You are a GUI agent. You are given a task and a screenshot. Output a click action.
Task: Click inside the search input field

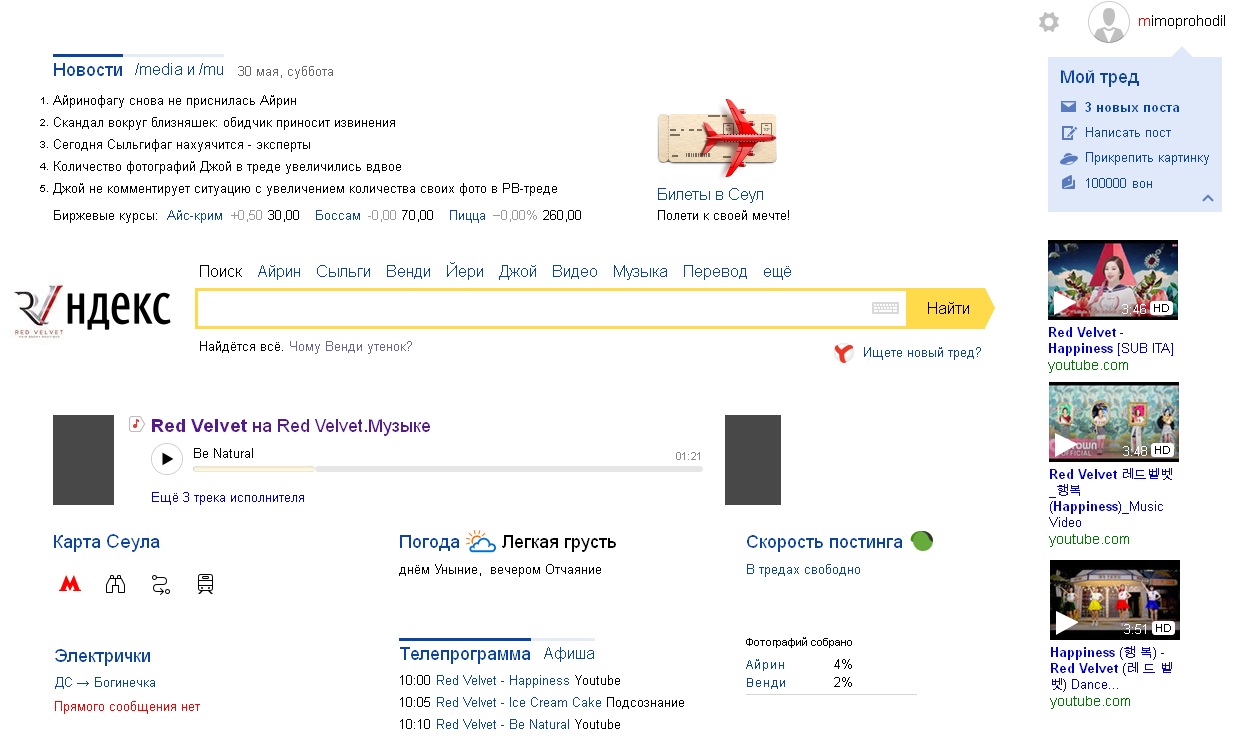(534, 308)
